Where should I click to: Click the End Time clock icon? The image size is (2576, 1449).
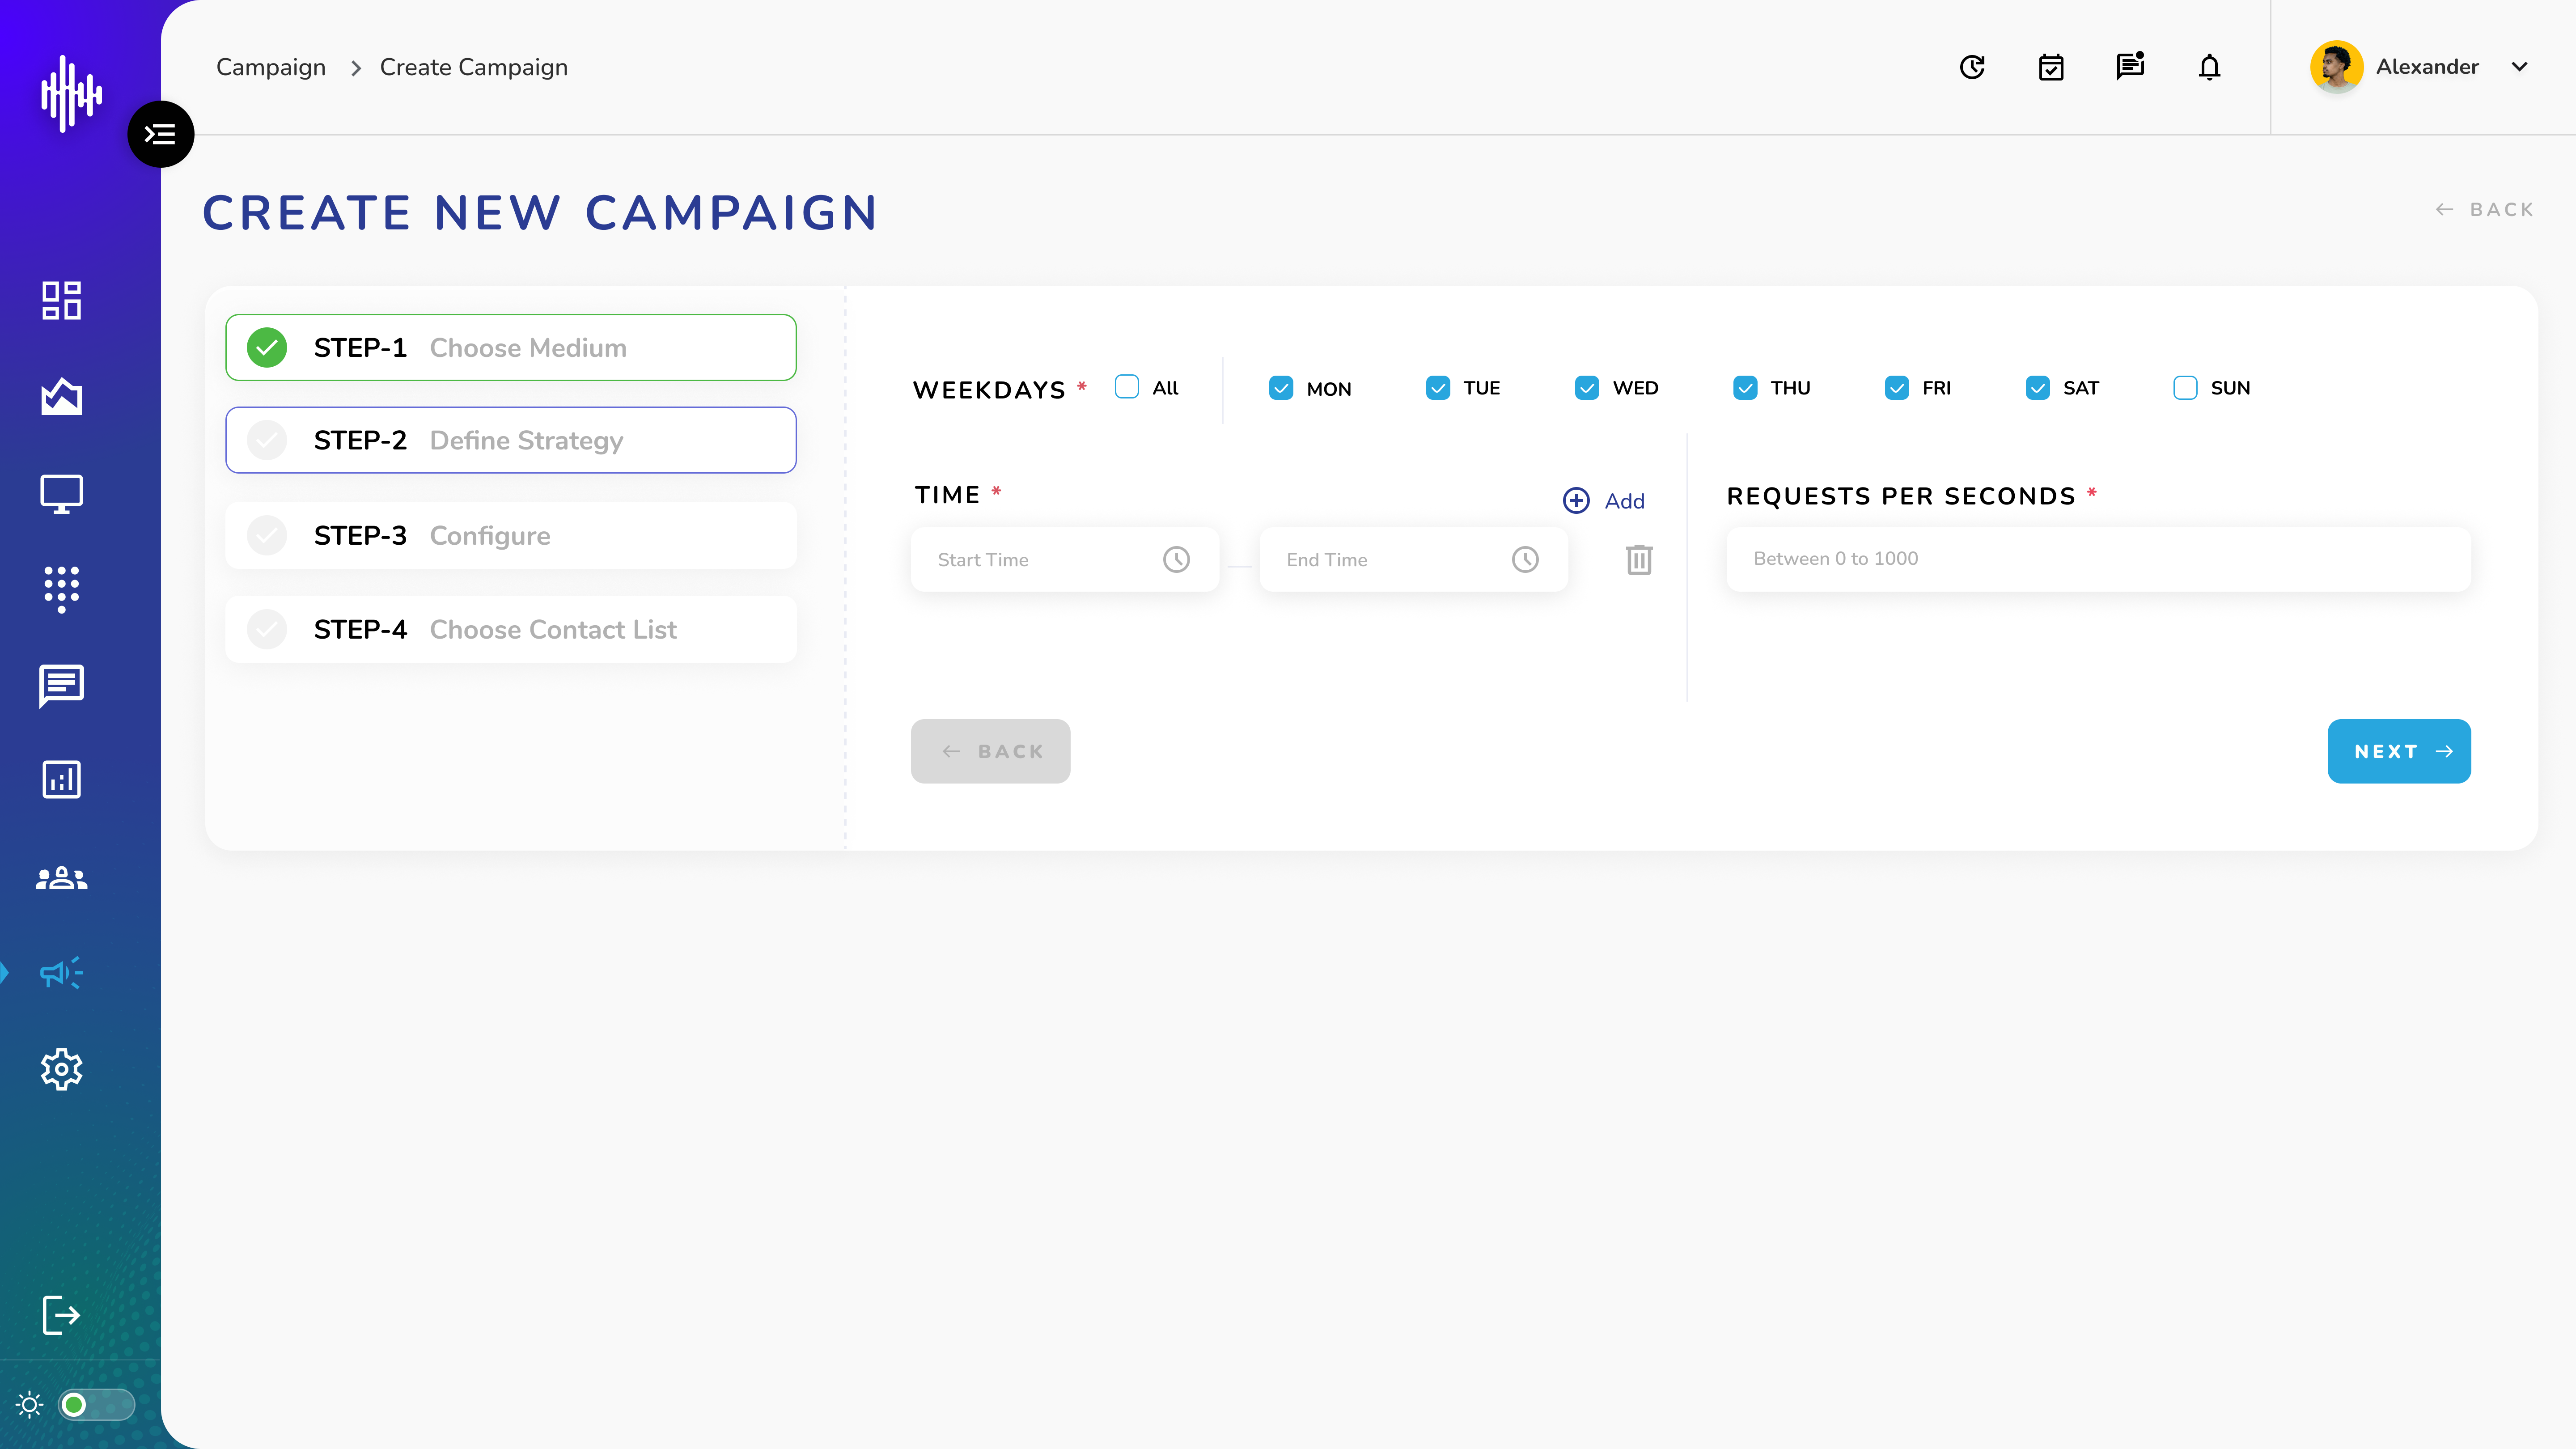pyautogui.click(x=1525, y=559)
